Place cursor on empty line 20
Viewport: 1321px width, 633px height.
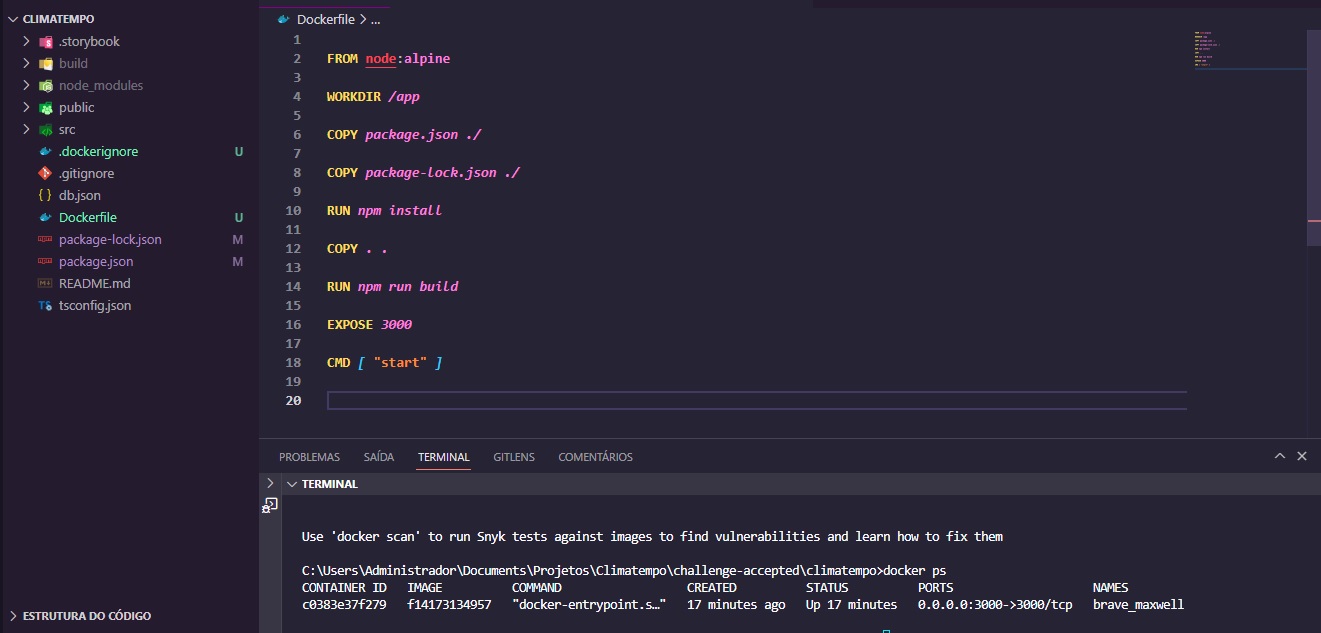click(756, 401)
